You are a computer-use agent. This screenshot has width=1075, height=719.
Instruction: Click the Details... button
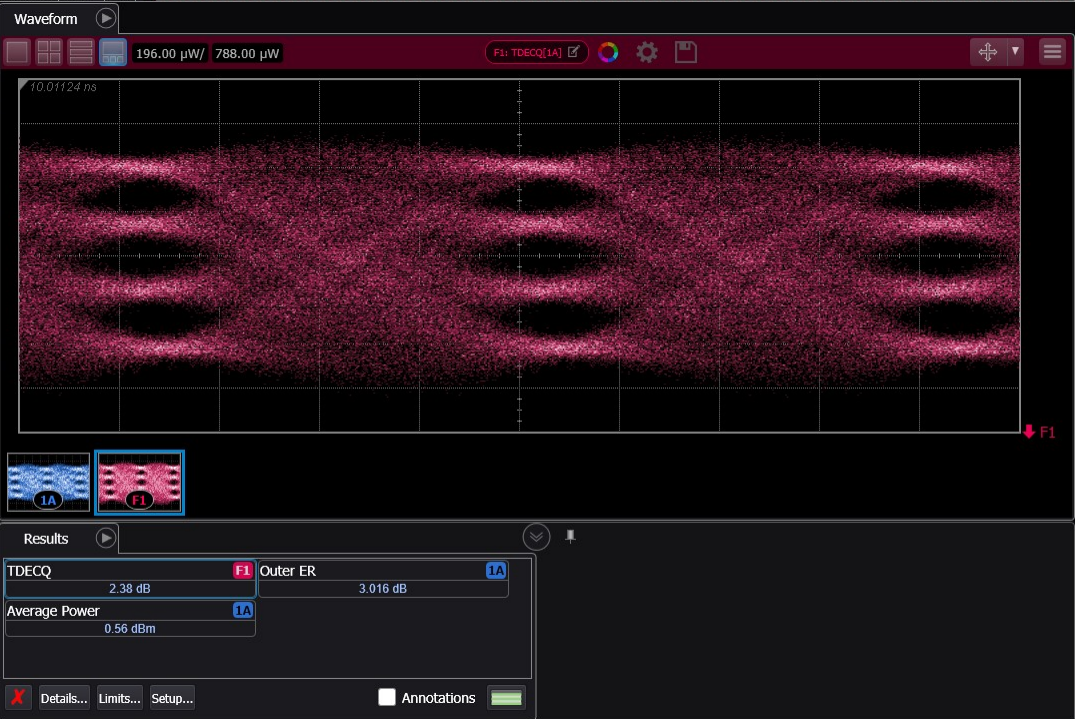pos(64,698)
